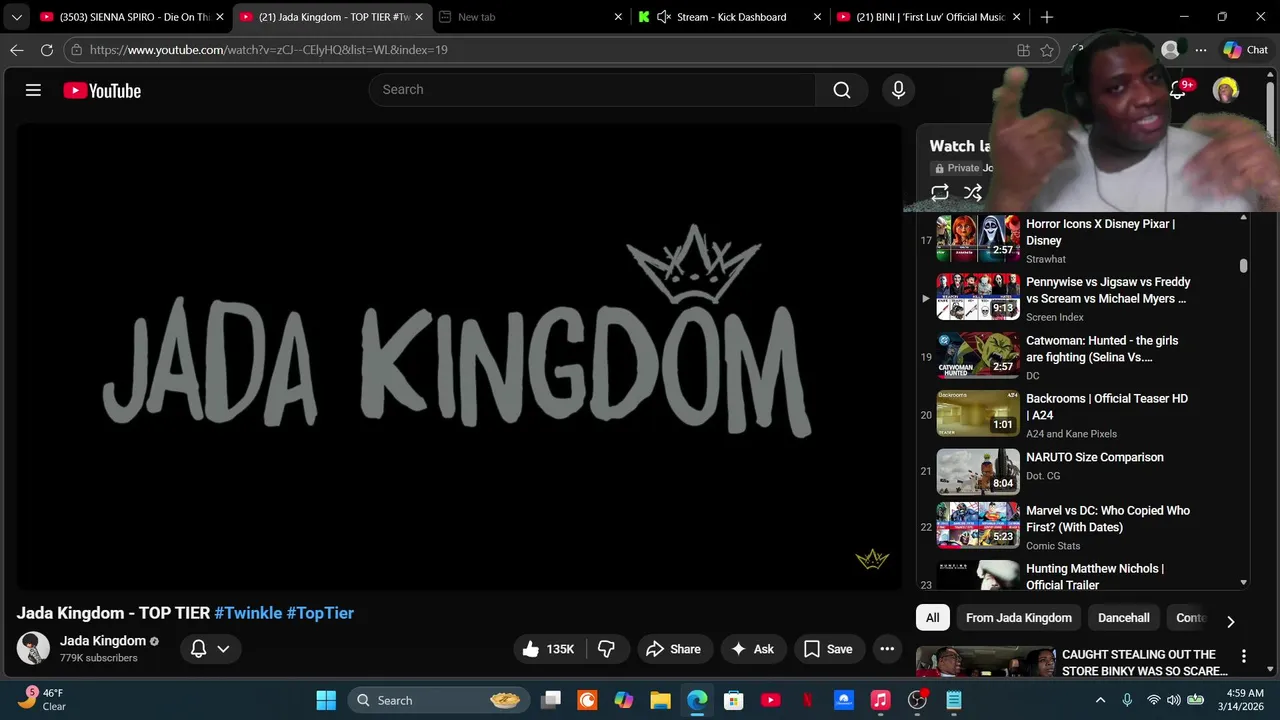
Task: Open a new browser tab
Action: (x=1046, y=17)
